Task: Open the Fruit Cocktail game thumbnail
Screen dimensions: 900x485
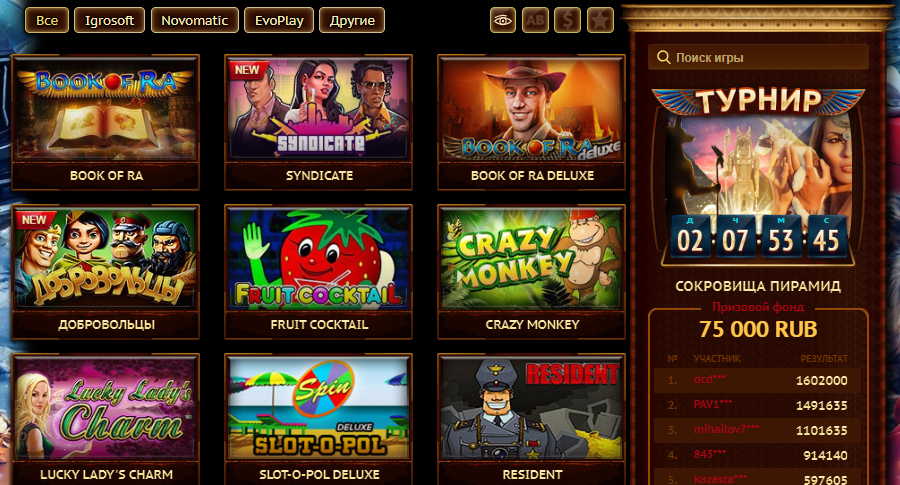Action: 319,258
